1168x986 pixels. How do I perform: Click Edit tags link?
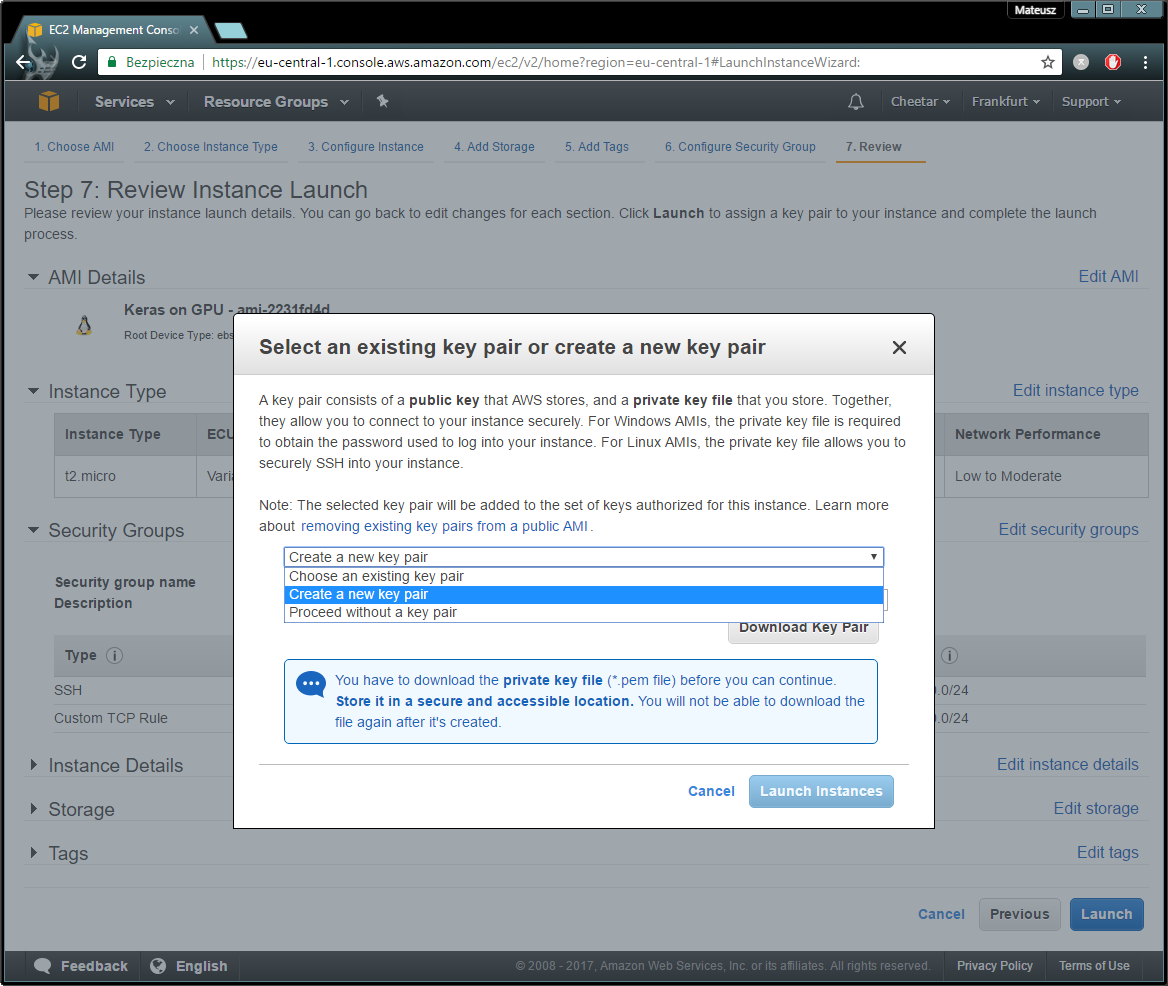(1108, 852)
